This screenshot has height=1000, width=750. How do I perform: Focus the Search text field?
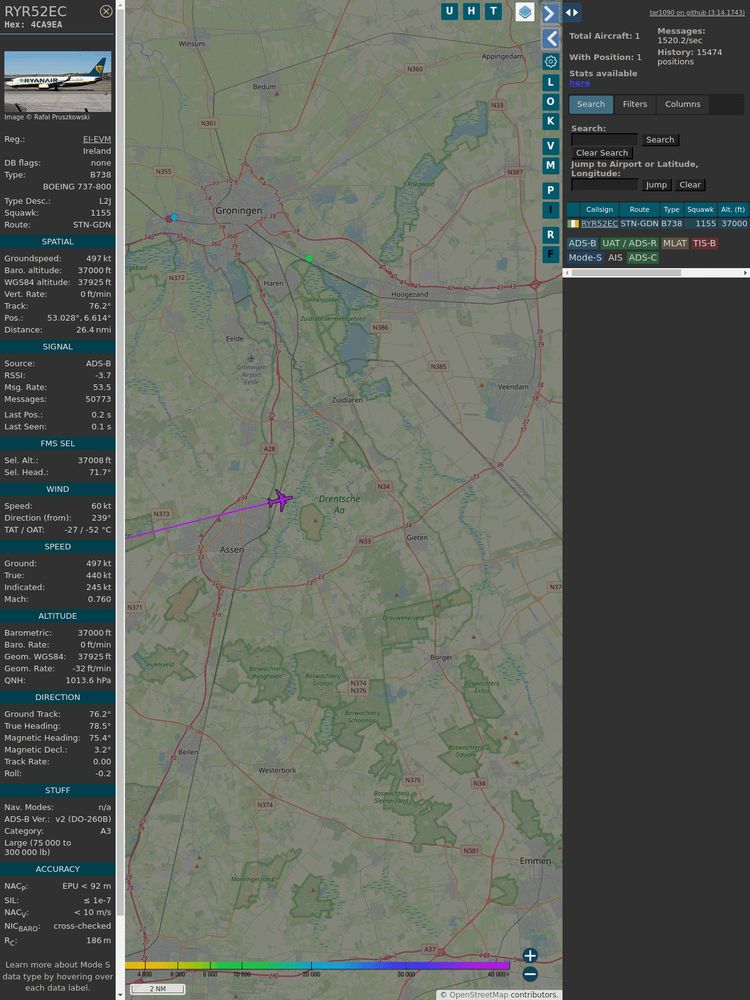coord(604,140)
